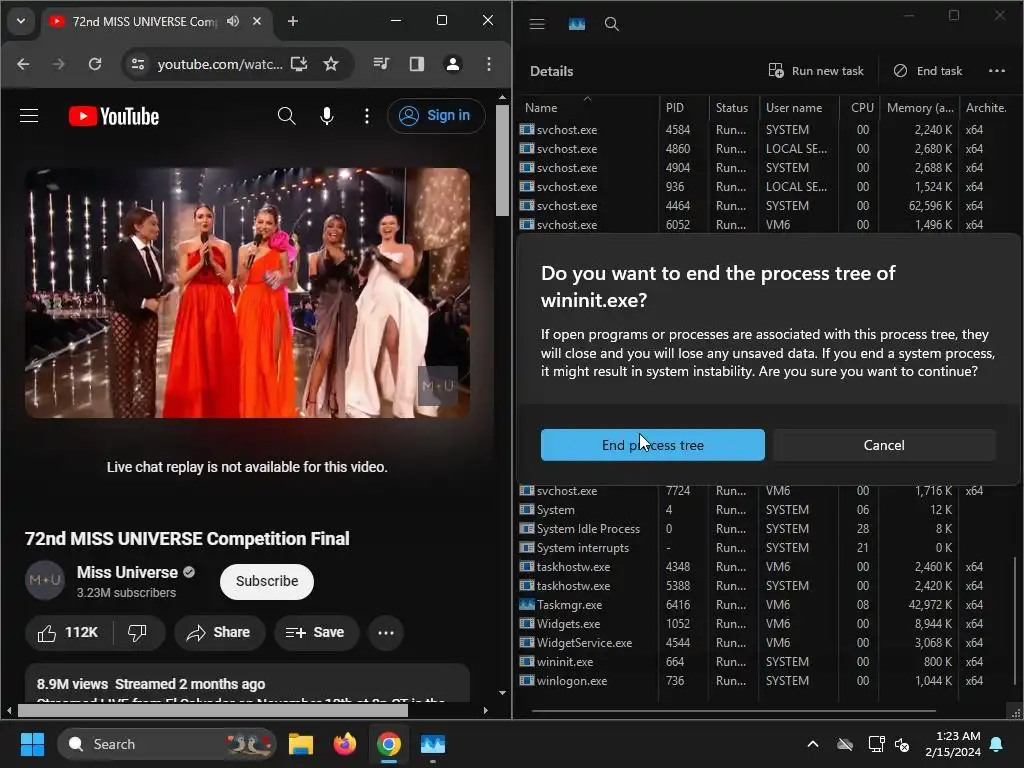Open the Miss Universe channel avatar
Viewport: 1024px width, 768px height.
(x=45, y=580)
